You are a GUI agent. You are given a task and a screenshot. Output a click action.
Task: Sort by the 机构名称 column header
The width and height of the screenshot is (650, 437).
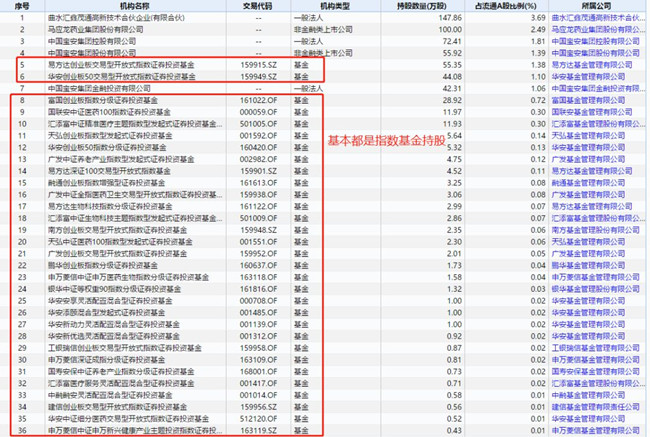click(x=135, y=6)
